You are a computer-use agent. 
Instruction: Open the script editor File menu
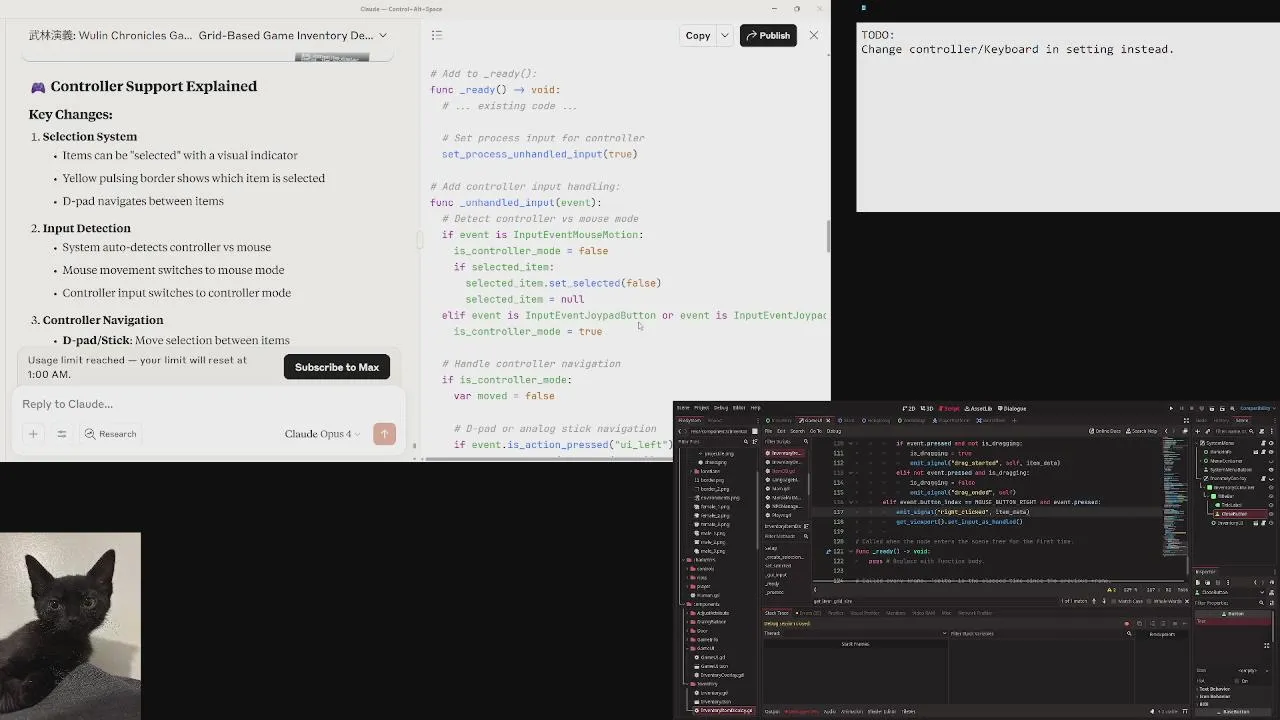(768, 431)
